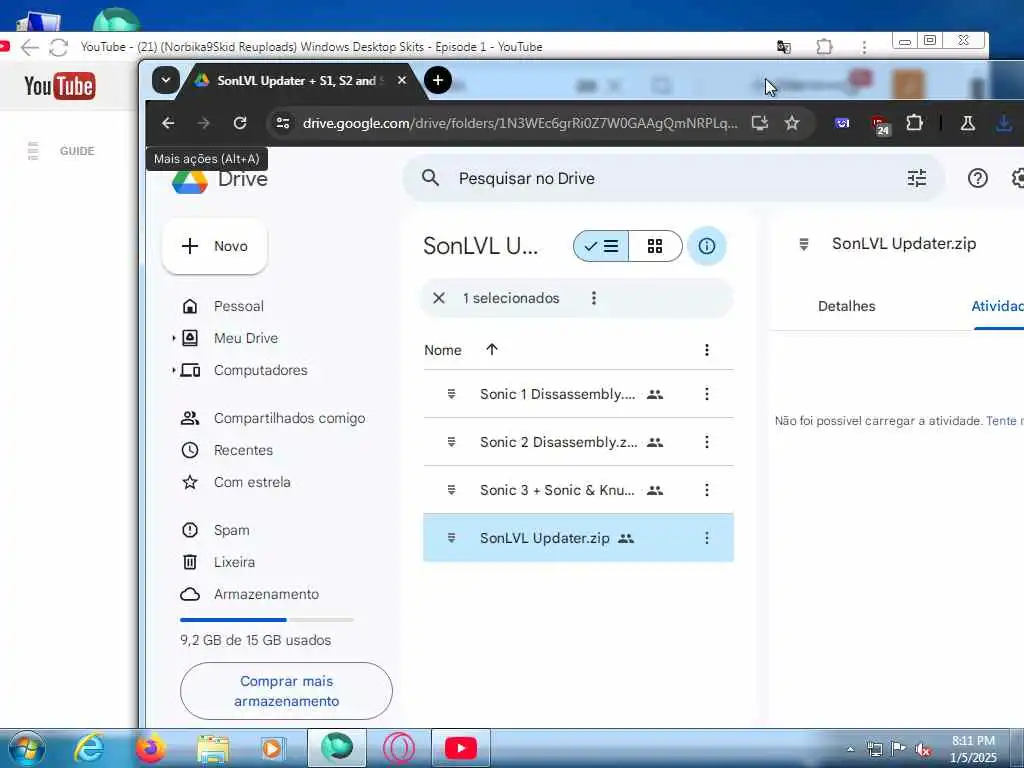Switch to the Detalhes tab
Image resolution: width=1024 pixels, height=768 pixels.
(x=846, y=306)
